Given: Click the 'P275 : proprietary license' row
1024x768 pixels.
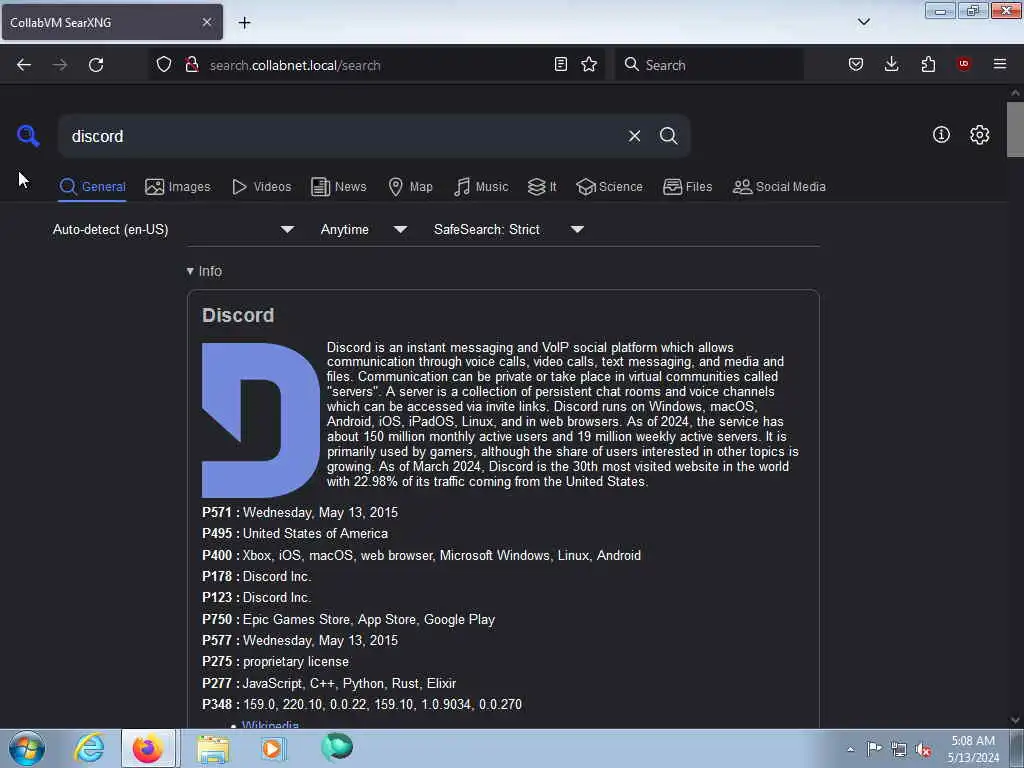Looking at the screenshot, I should tap(276, 662).
